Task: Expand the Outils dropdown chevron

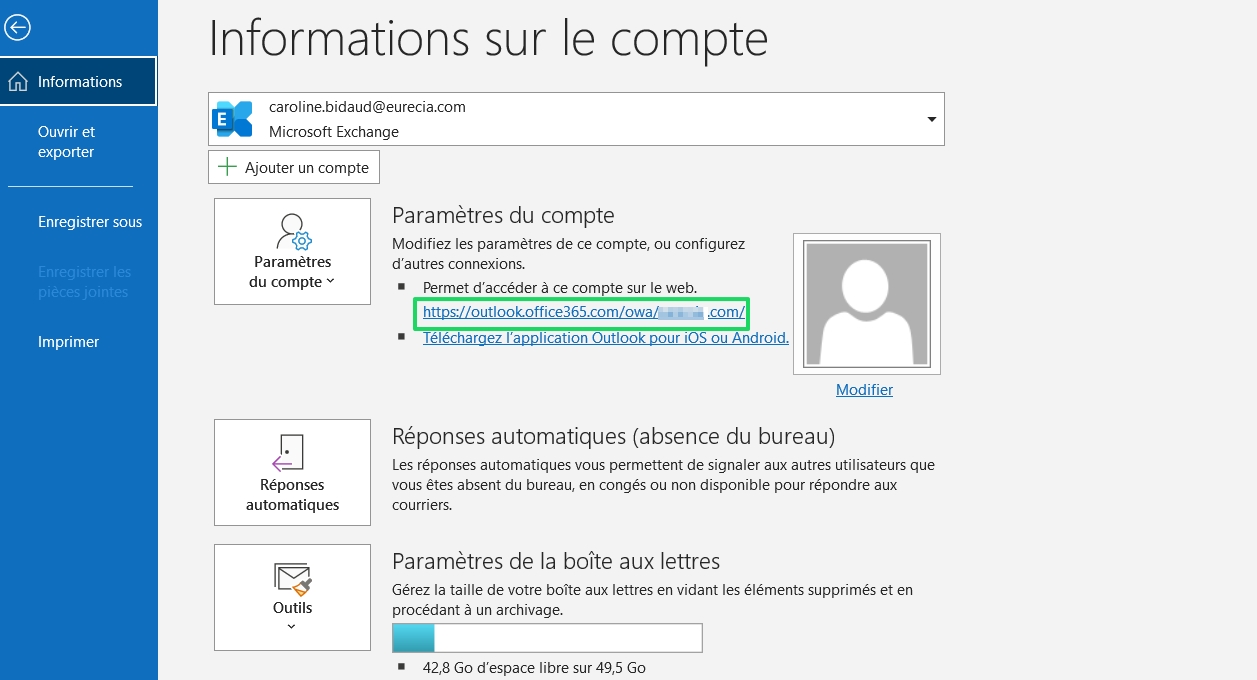Action: [x=292, y=627]
